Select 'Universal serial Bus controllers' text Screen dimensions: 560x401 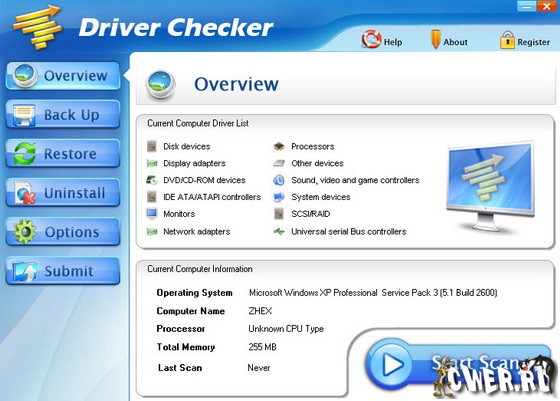[x=349, y=231]
